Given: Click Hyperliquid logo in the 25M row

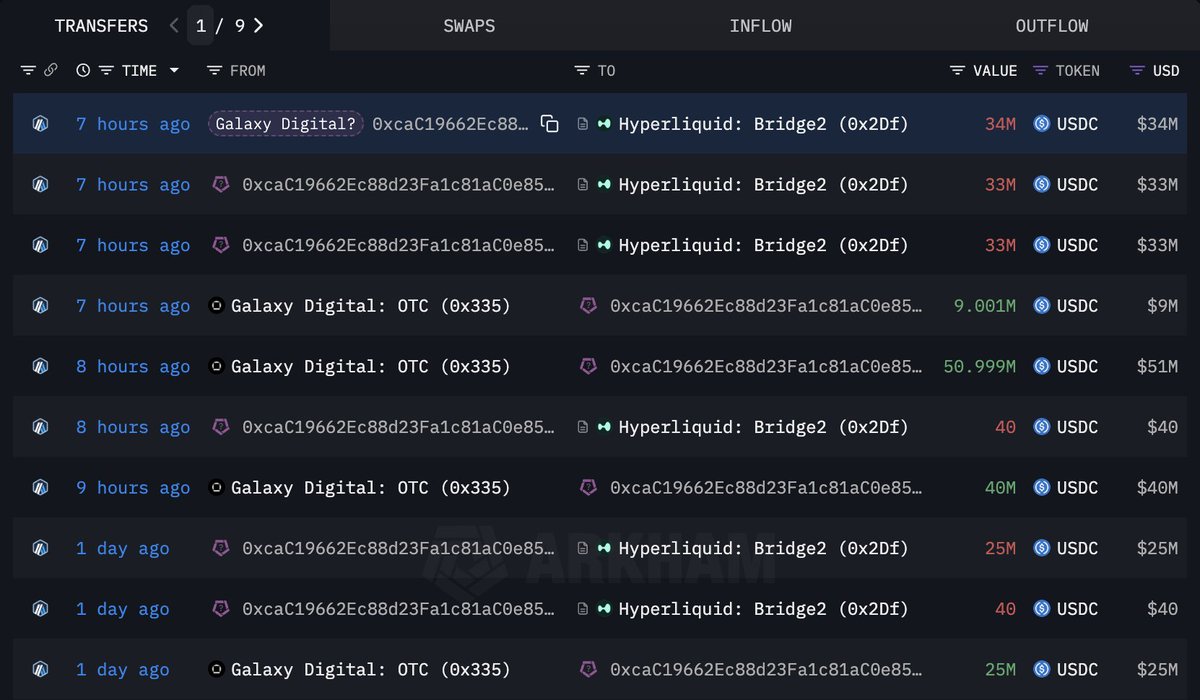Looking at the screenshot, I should [604, 548].
